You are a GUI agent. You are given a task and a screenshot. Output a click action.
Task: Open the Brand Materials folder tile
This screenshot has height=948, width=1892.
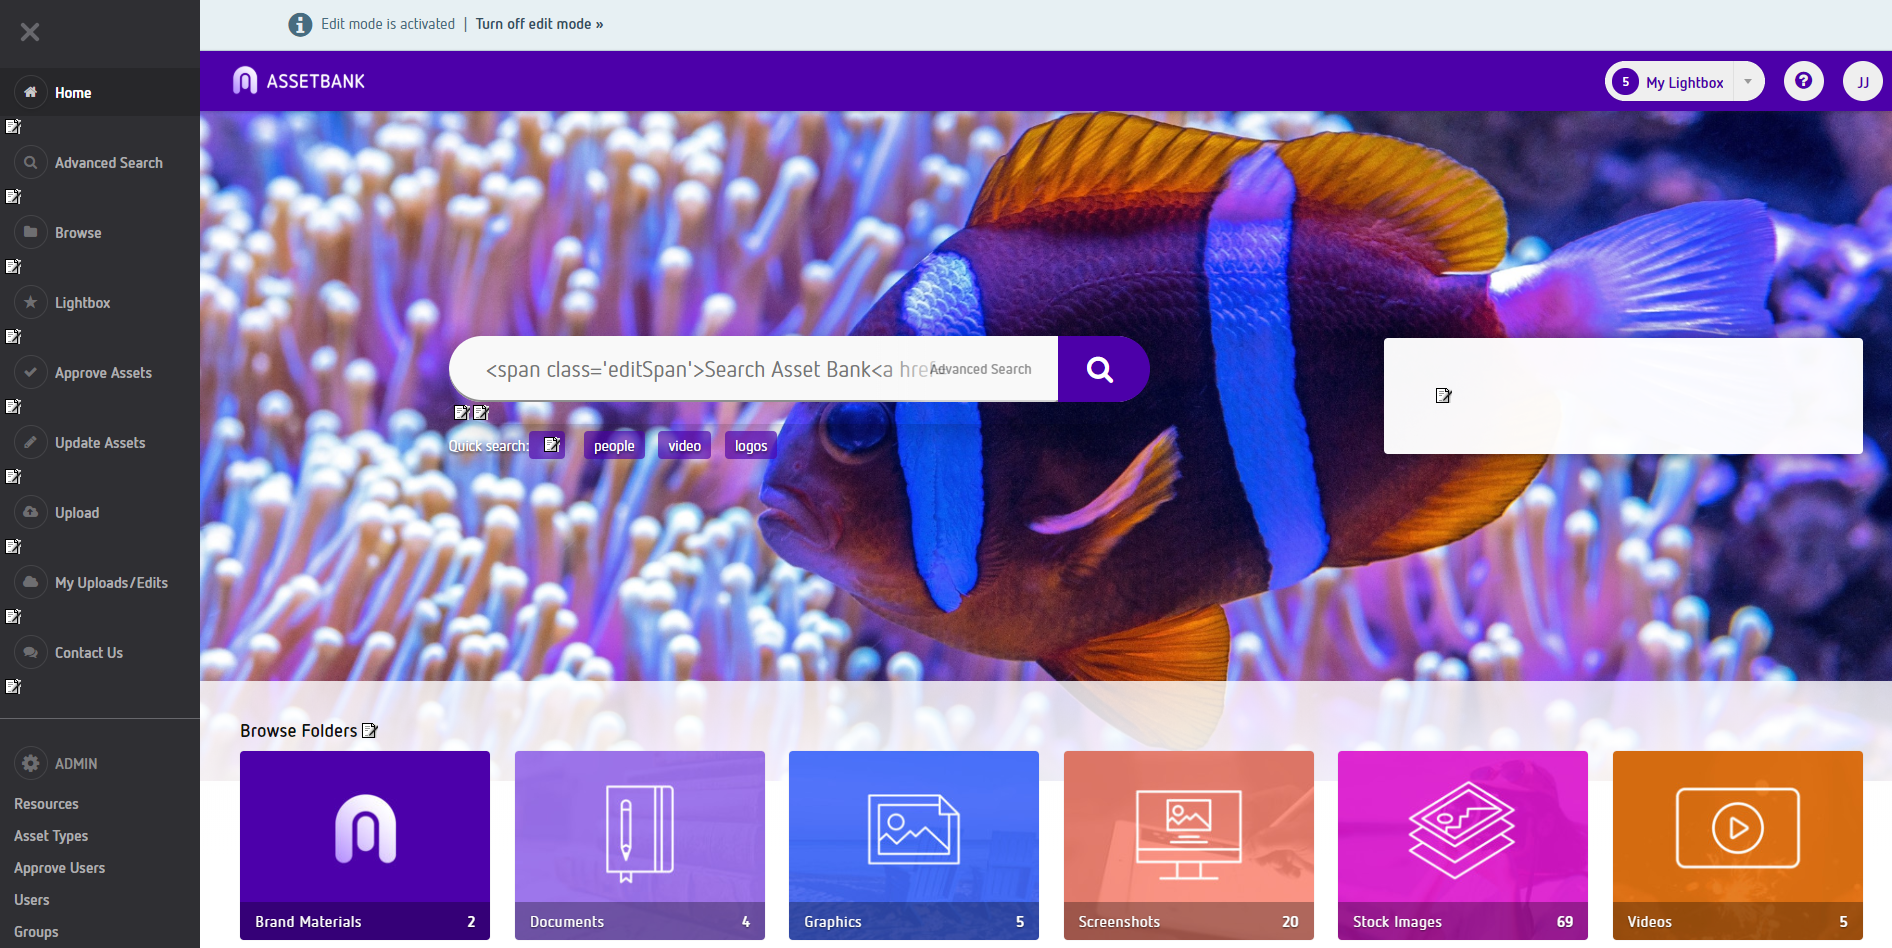click(365, 845)
